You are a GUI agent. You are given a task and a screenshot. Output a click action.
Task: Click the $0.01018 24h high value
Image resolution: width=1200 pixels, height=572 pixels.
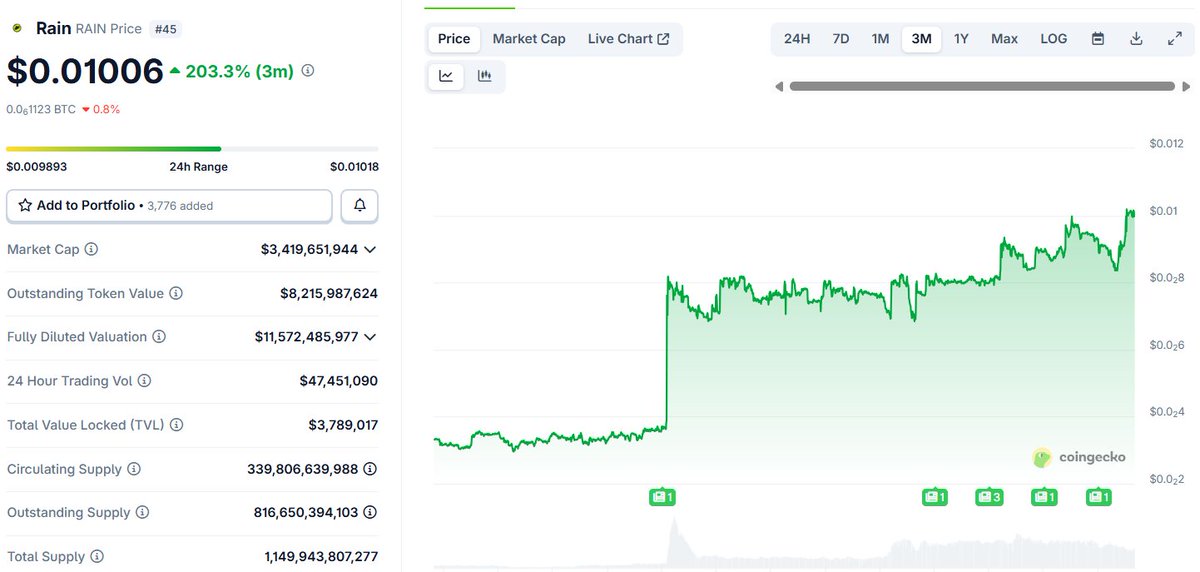pyautogui.click(x=354, y=167)
